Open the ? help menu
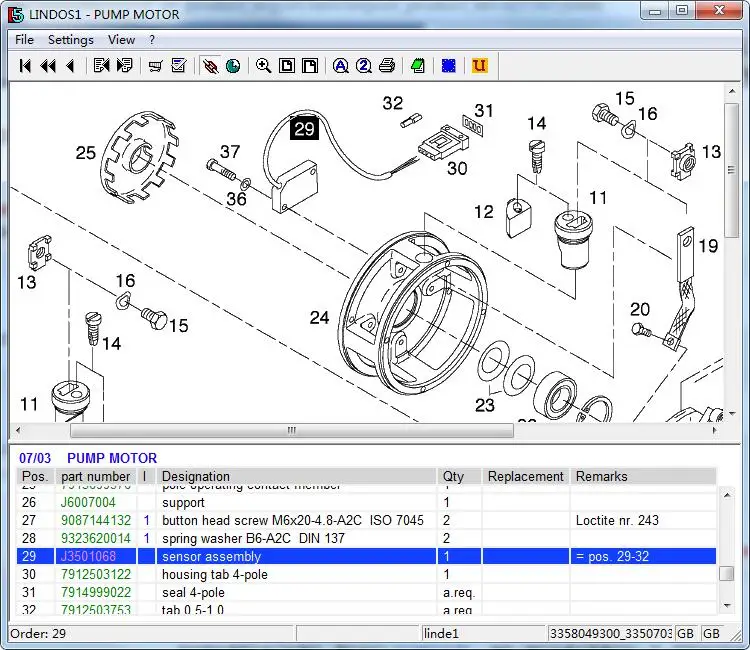The width and height of the screenshot is (750, 650). (152, 40)
